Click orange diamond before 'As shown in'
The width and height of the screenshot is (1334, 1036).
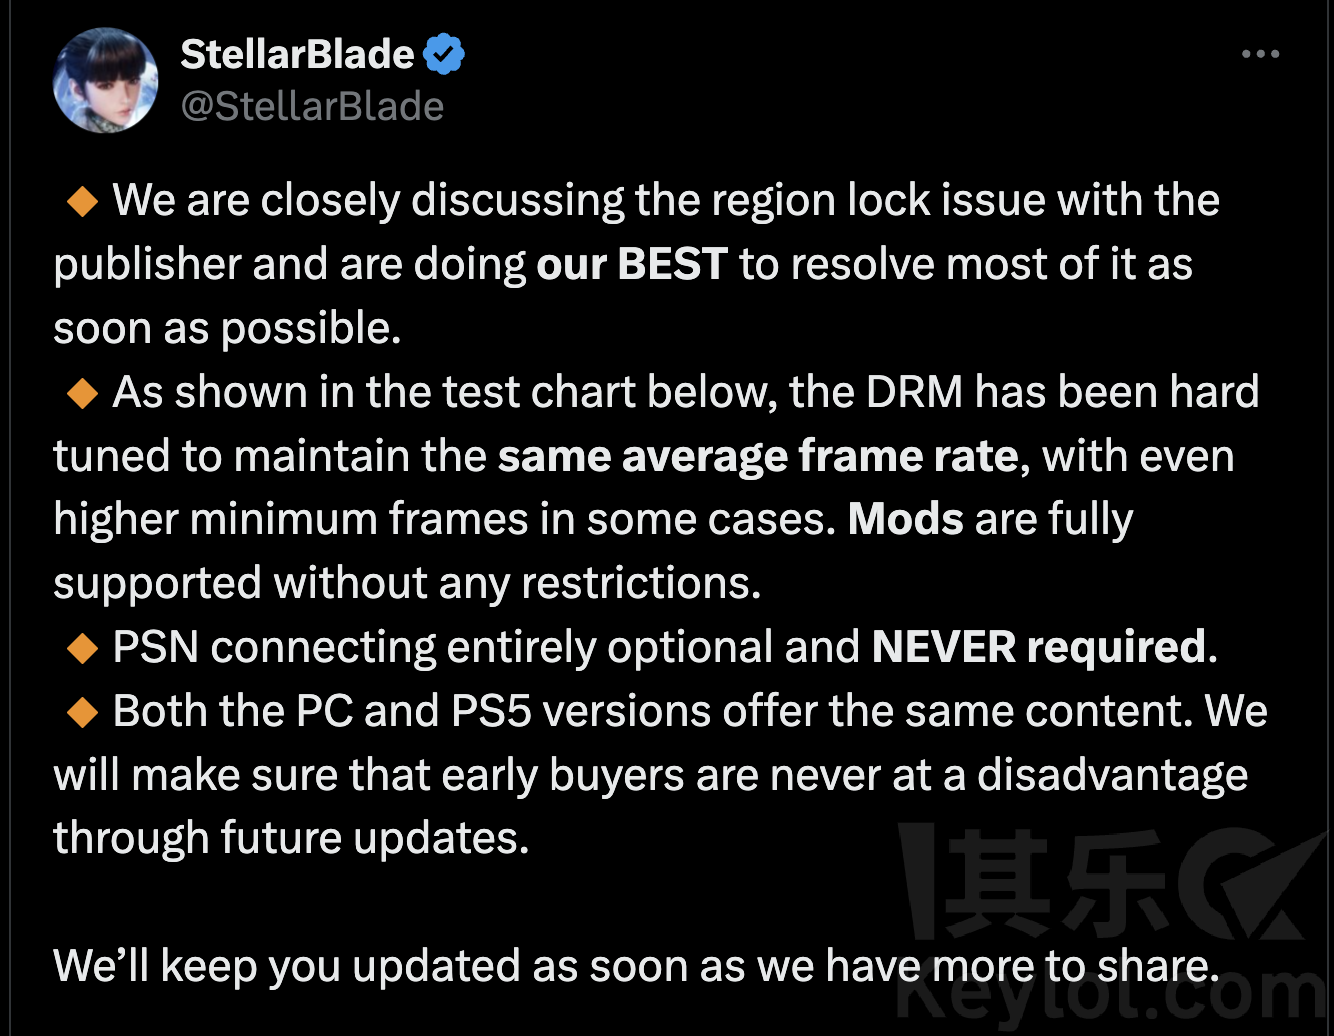(x=82, y=394)
